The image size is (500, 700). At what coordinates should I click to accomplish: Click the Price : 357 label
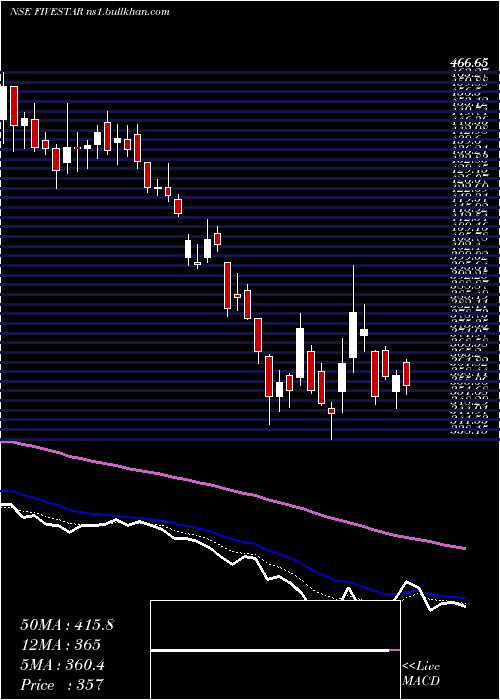click(62, 684)
